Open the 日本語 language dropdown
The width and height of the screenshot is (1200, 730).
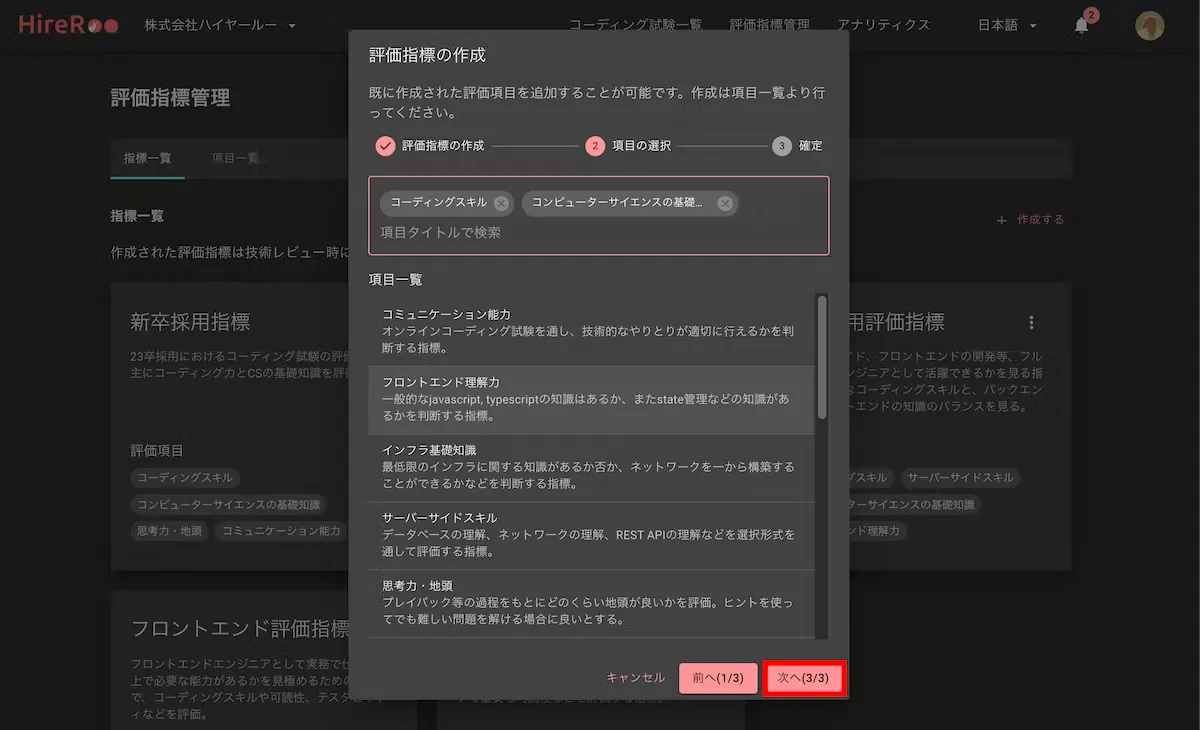point(1007,25)
